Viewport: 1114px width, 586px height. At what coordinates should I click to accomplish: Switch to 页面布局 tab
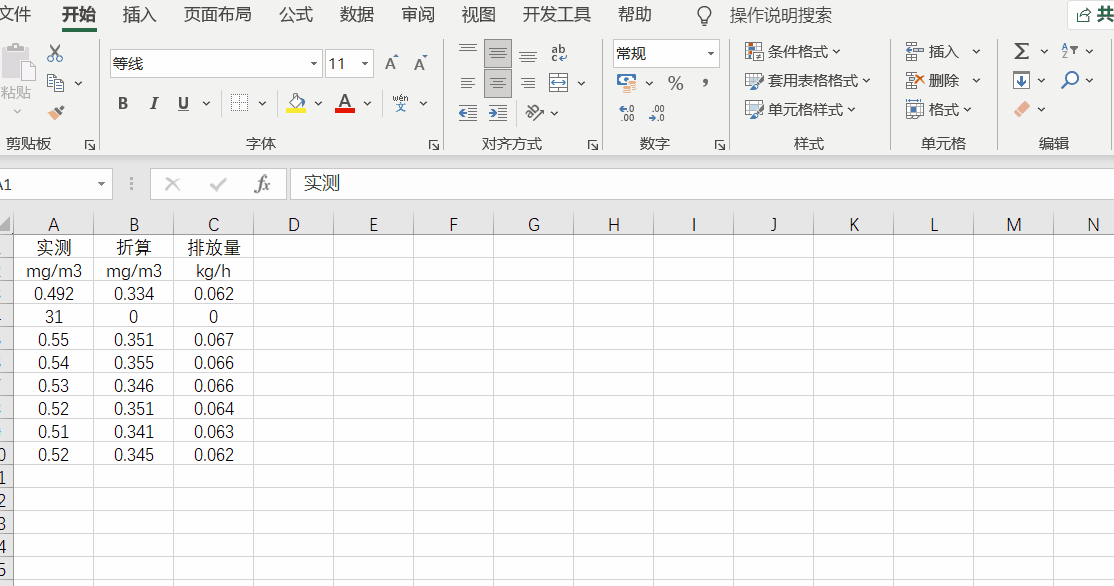[x=217, y=15]
